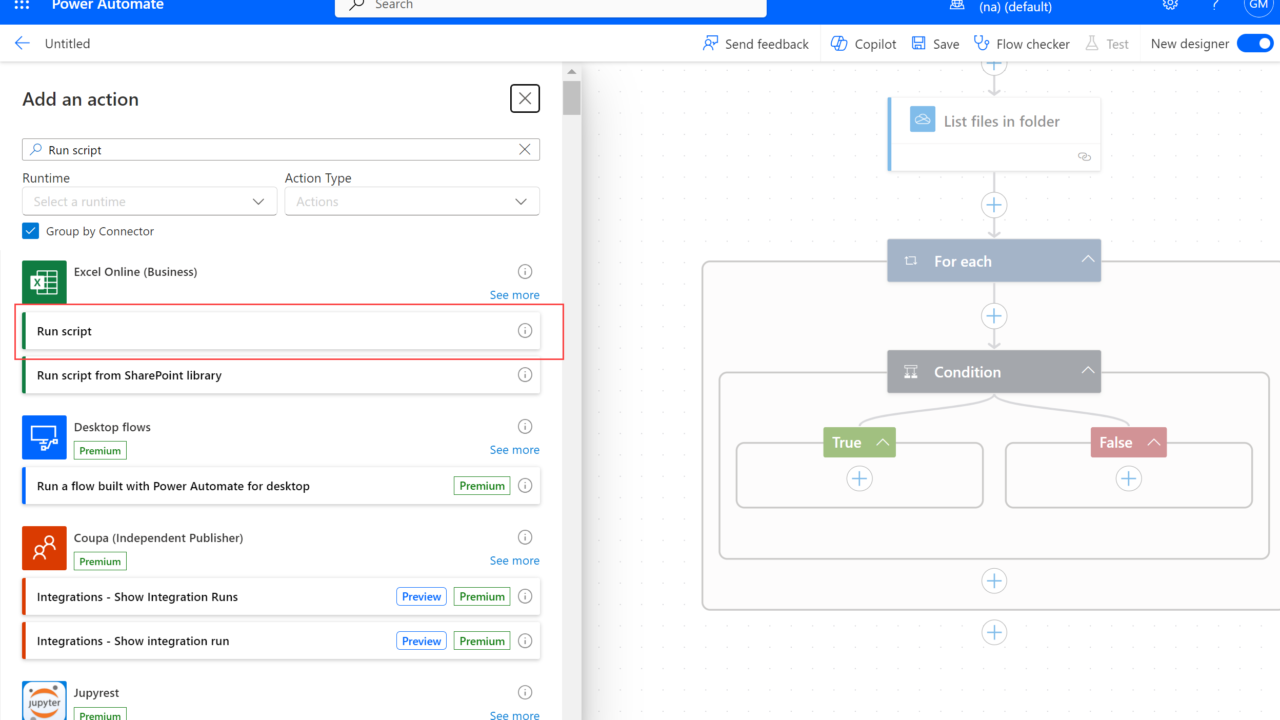Click the Jupyrest connector icon
Image resolution: width=1280 pixels, height=720 pixels.
(x=44, y=701)
